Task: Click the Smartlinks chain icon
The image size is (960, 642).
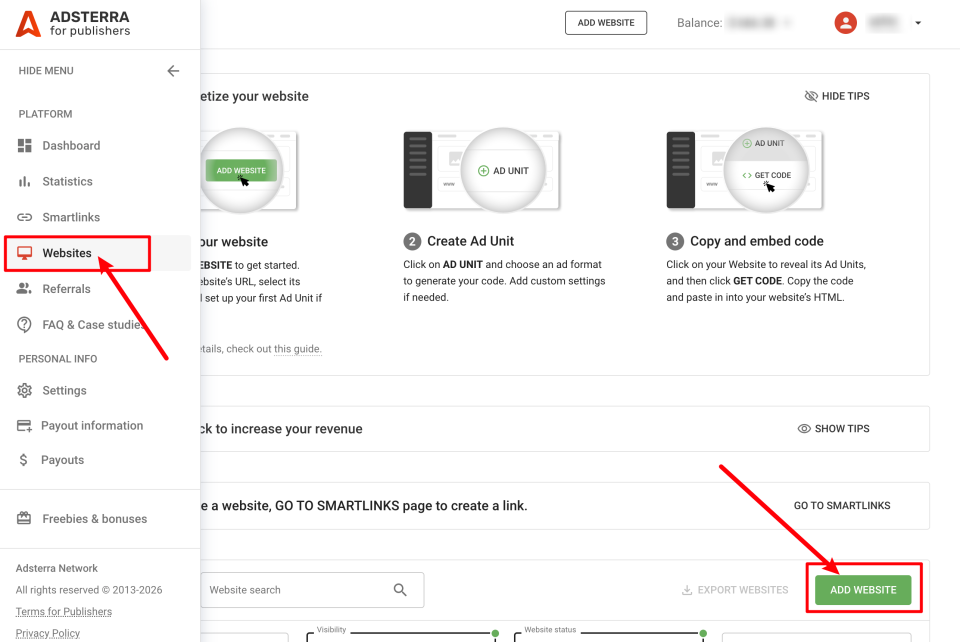Action: (24, 217)
